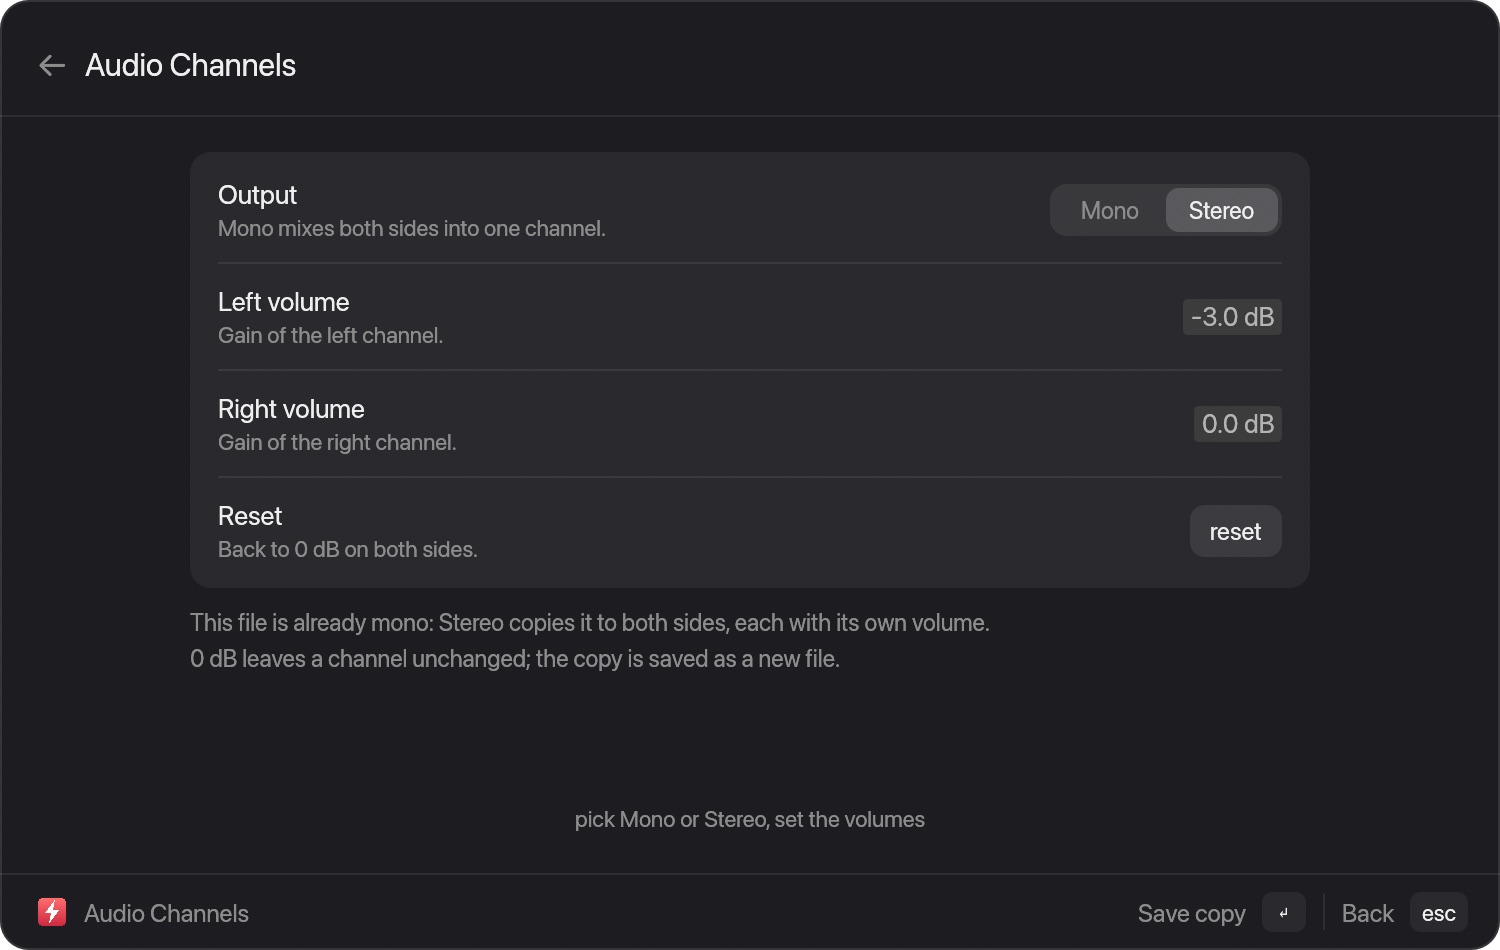Click the 'Audio Channels' heading at the top
The height and width of the screenshot is (950, 1500).
190,65
